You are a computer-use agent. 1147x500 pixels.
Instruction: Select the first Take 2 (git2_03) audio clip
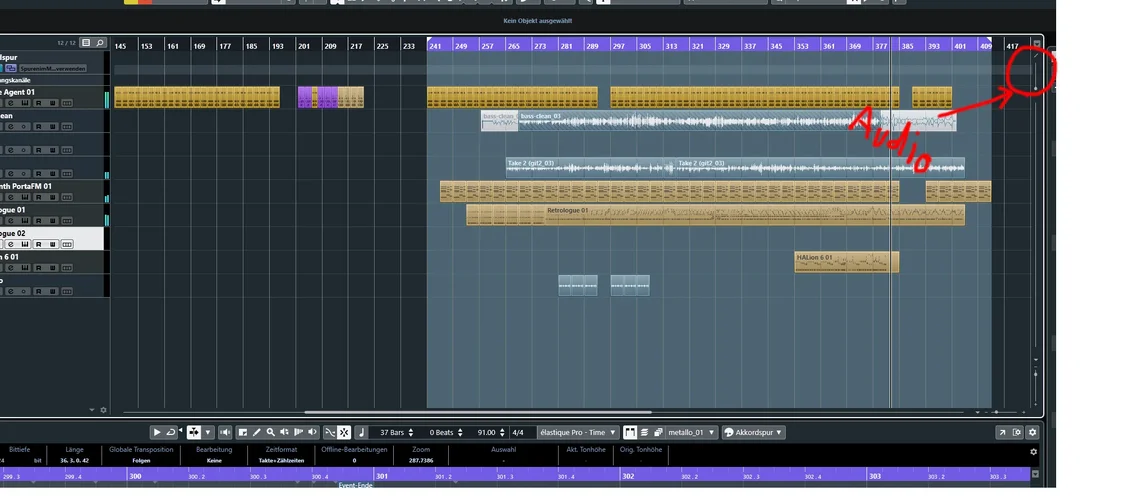(x=591, y=167)
